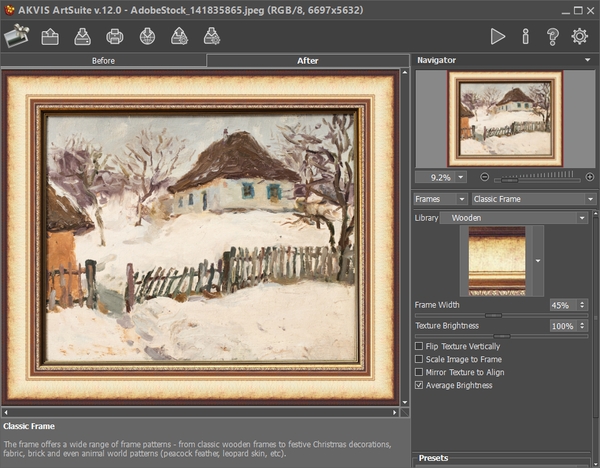Collapse the Navigator panel arrow

[x=587, y=60]
